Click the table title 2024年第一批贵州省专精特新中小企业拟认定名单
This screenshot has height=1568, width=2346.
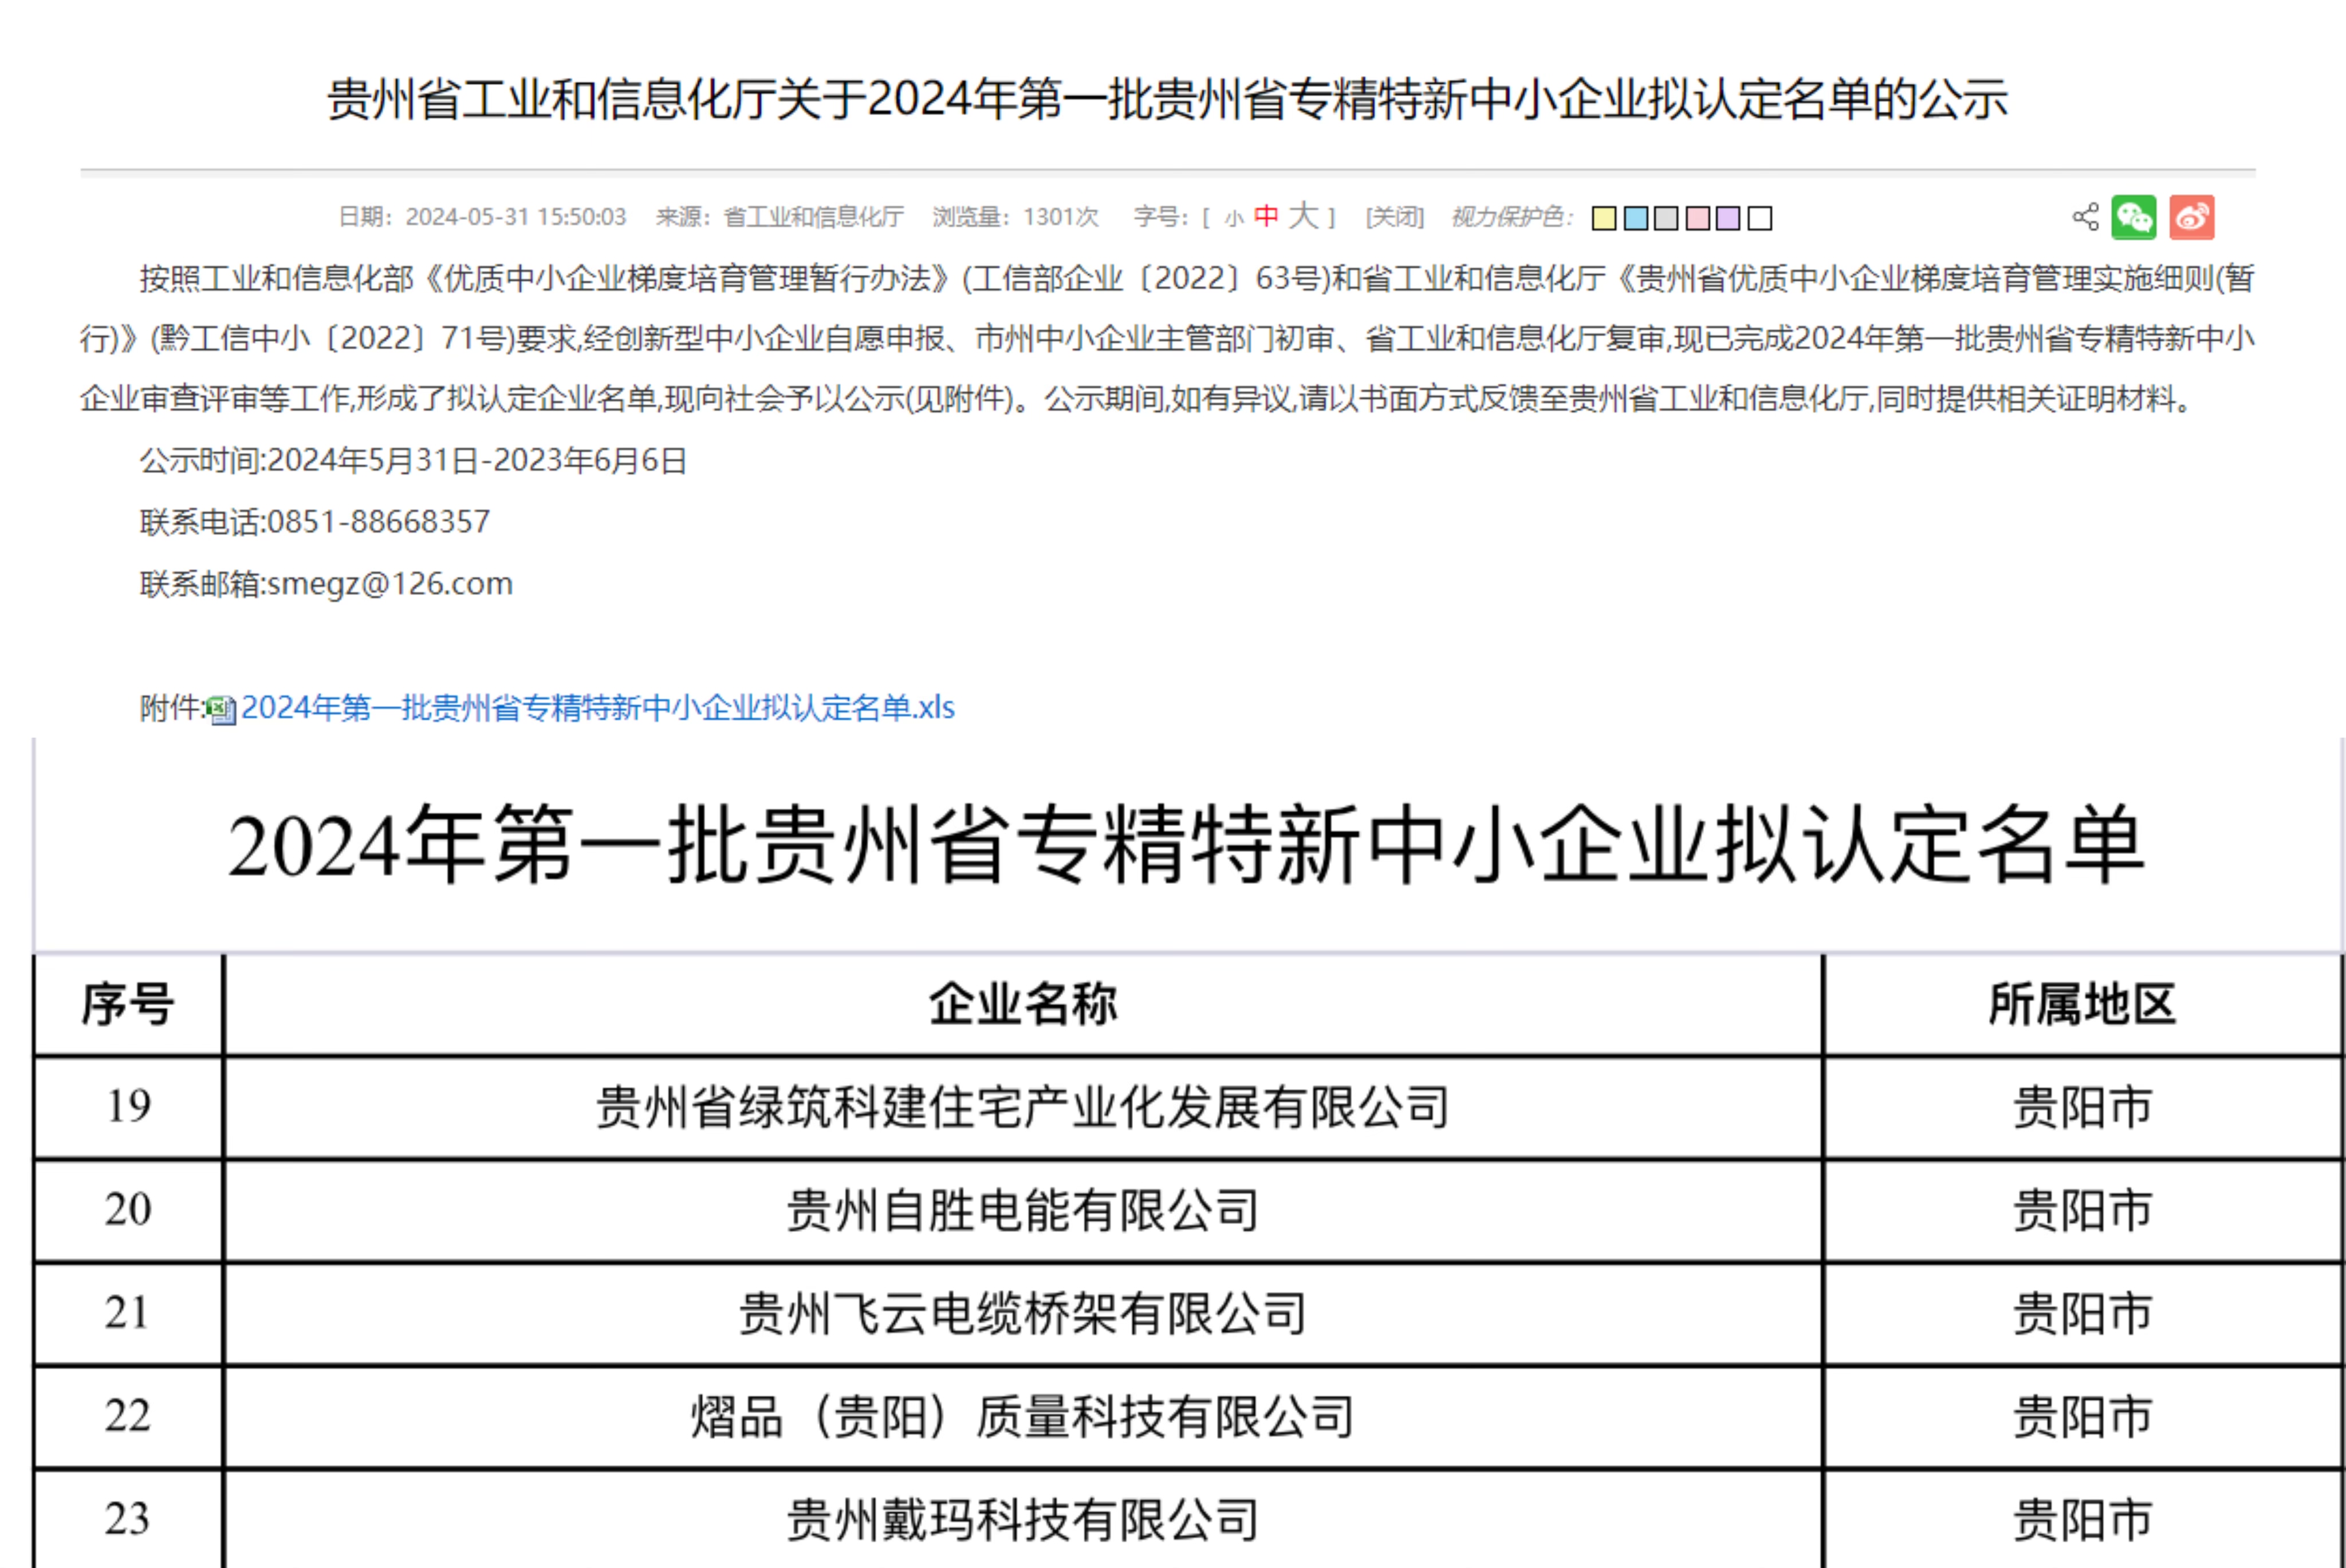click(1187, 846)
